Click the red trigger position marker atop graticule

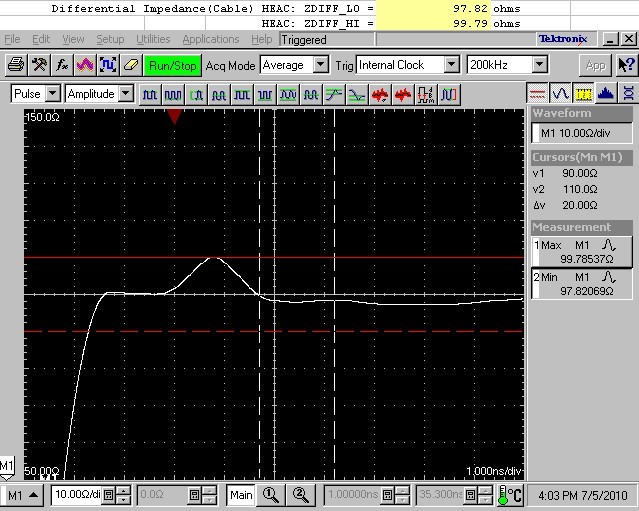click(175, 117)
